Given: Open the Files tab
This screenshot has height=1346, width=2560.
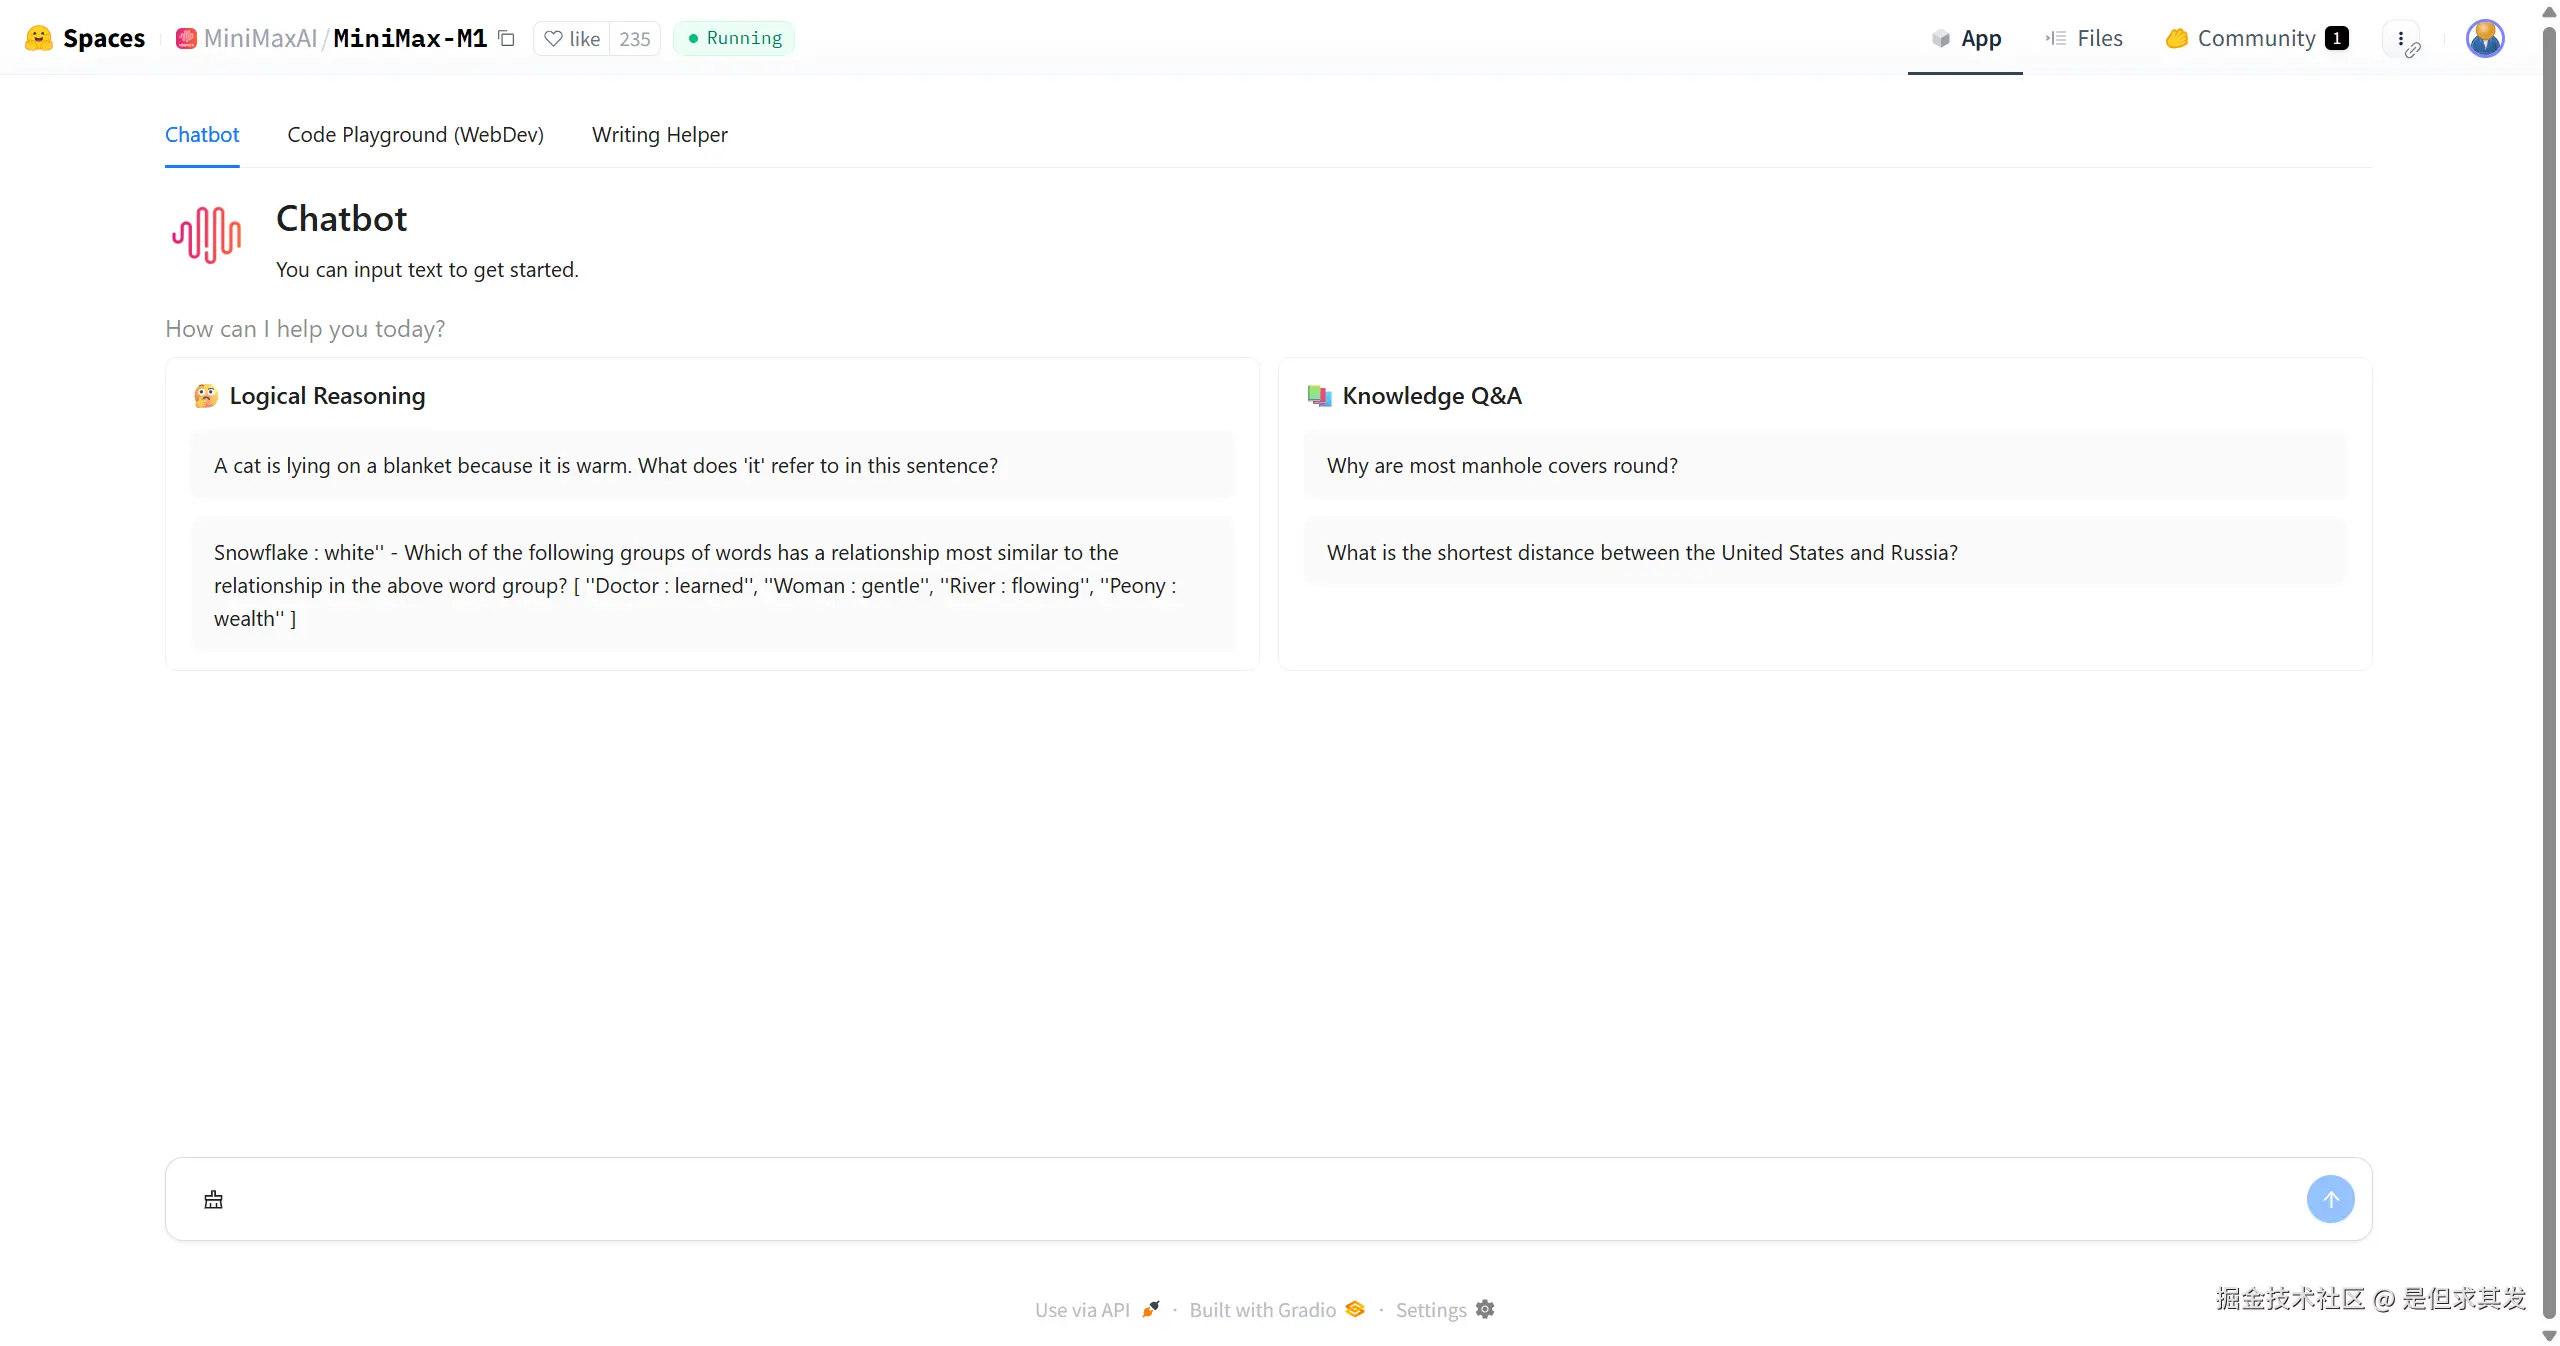Looking at the screenshot, I should coord(2084,38).
